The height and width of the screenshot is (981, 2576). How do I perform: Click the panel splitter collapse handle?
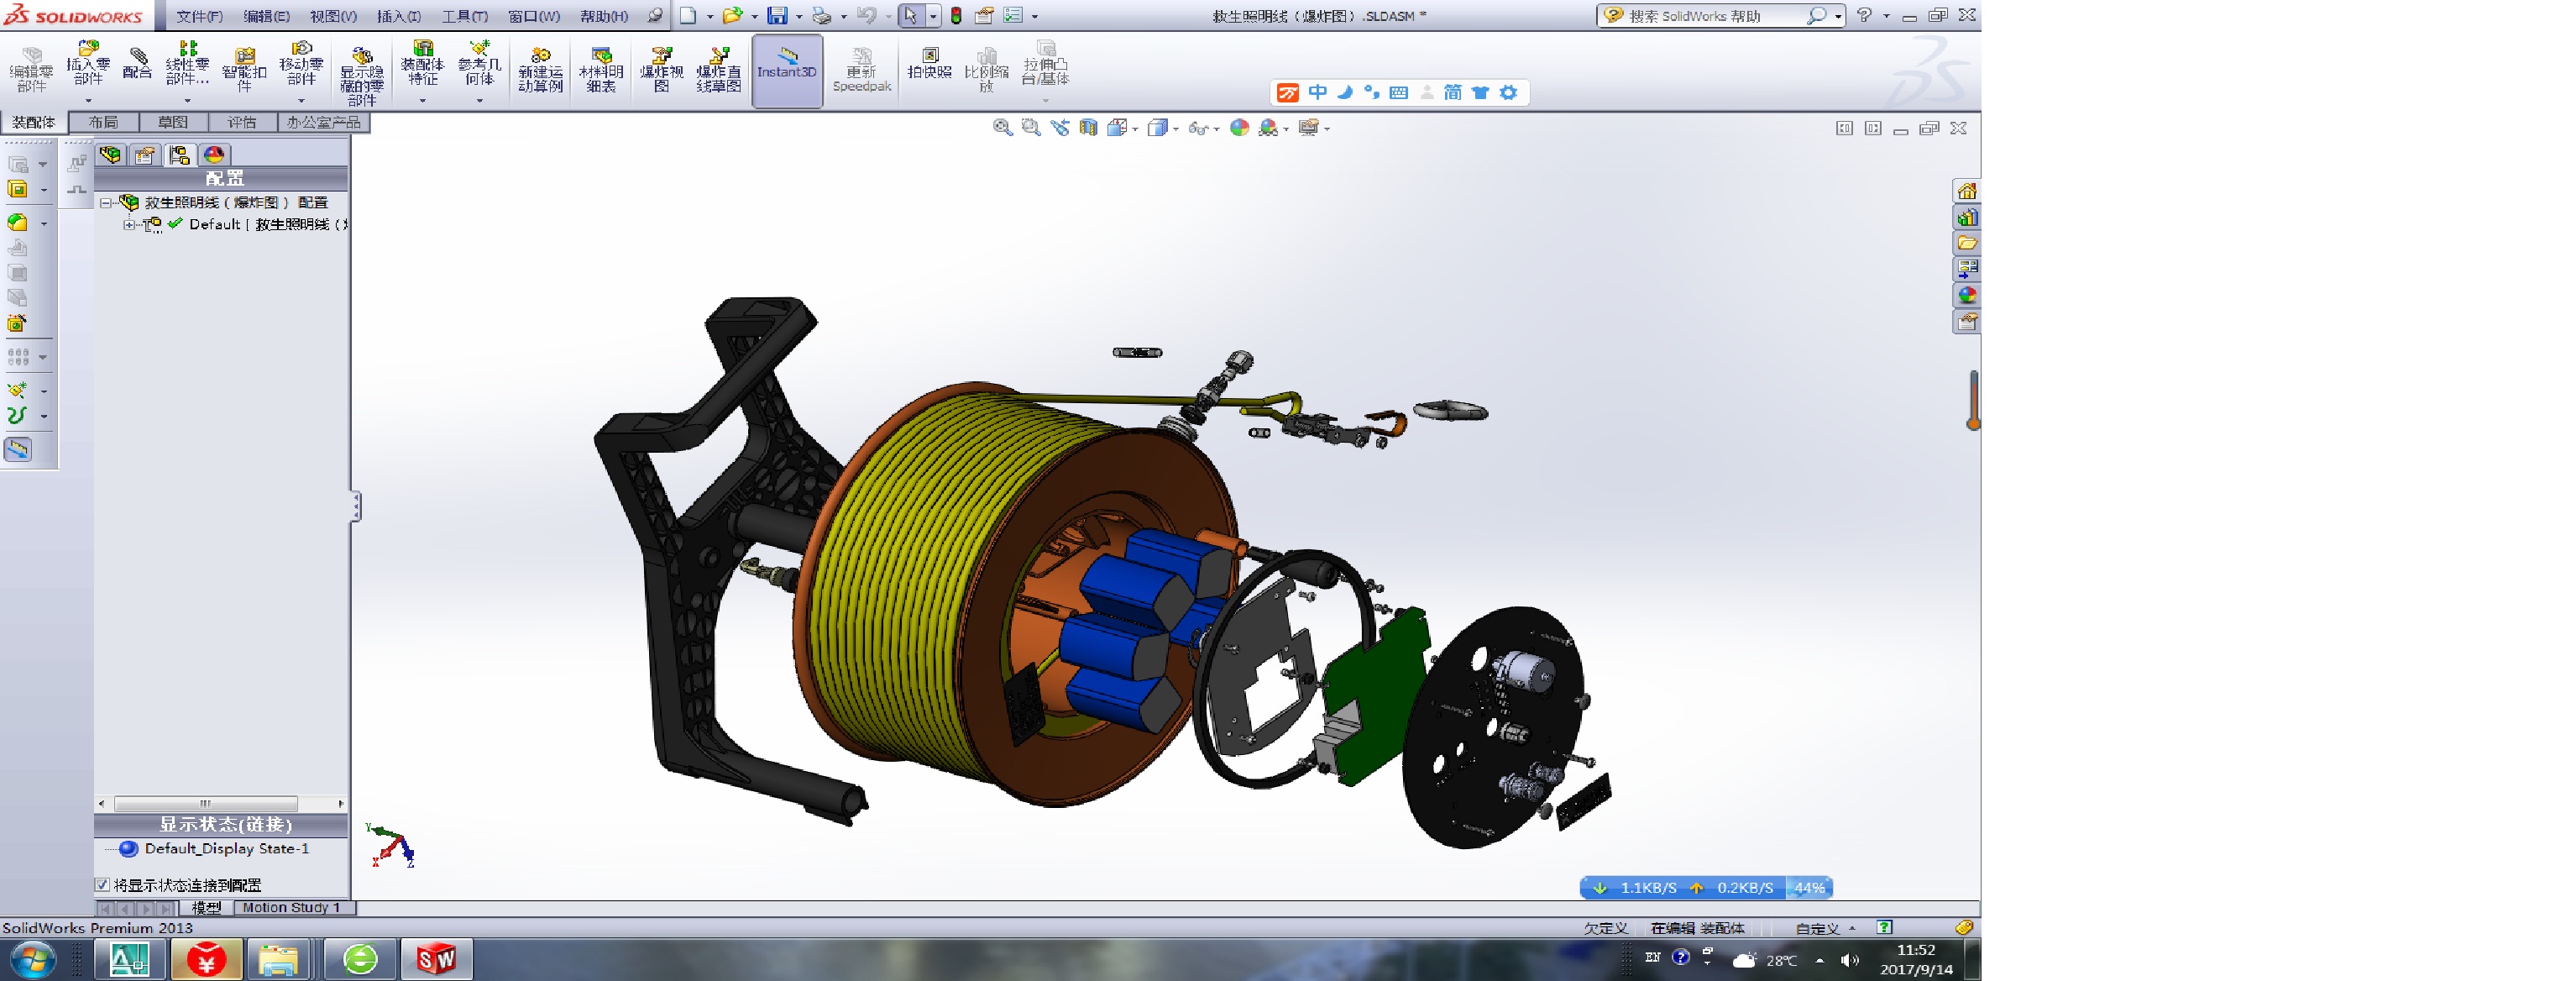[x=355, y=506]
